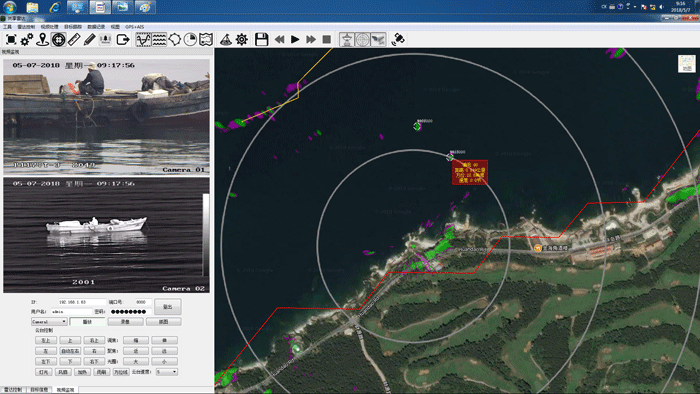This screenshot has width=700, height=394.
Task: Toggle the waveform curve display icon
Action: (x=143, y=40)
